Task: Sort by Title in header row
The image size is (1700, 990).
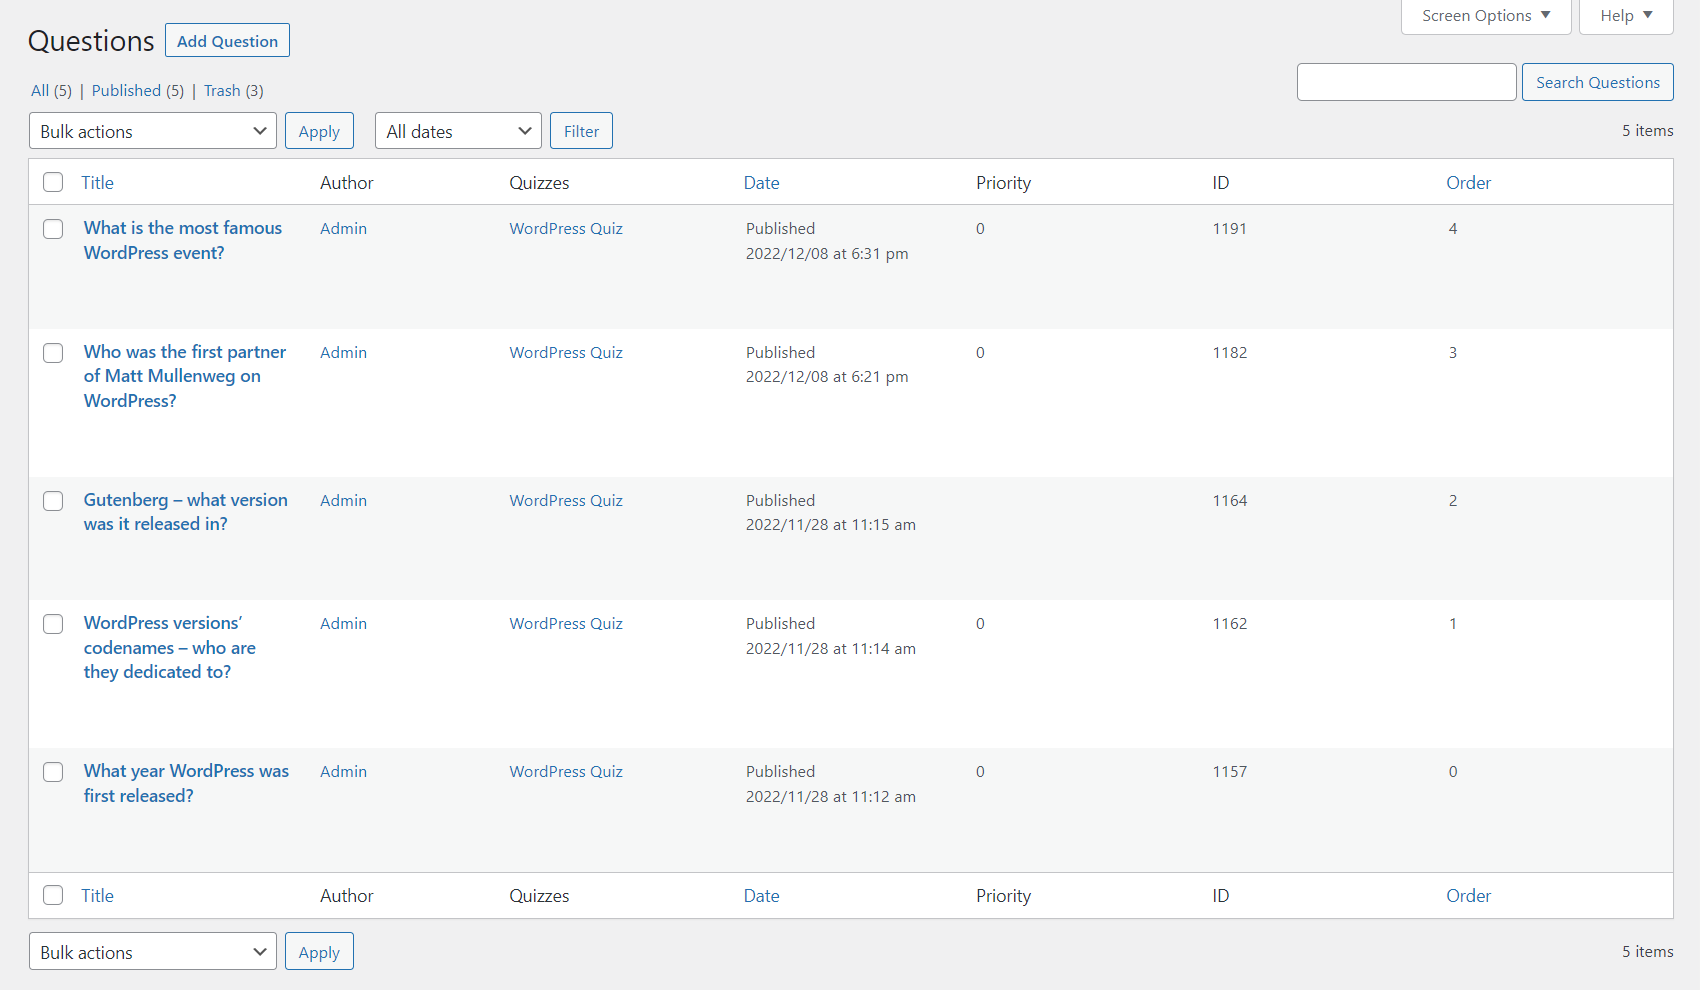Action: tap(97, 183)
